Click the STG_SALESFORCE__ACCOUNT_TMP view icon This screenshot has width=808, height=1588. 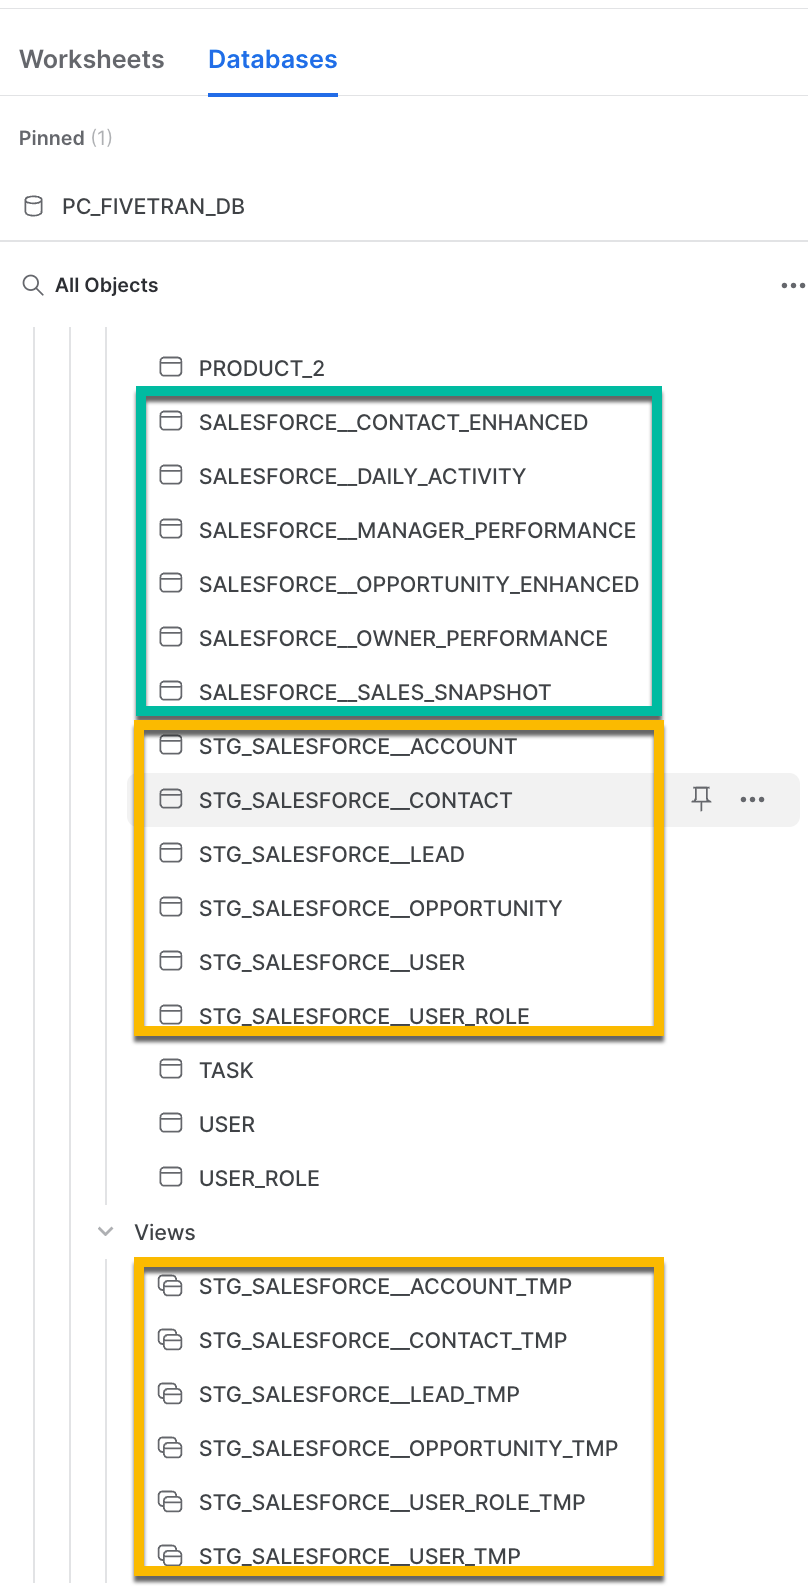[171, 1286]
